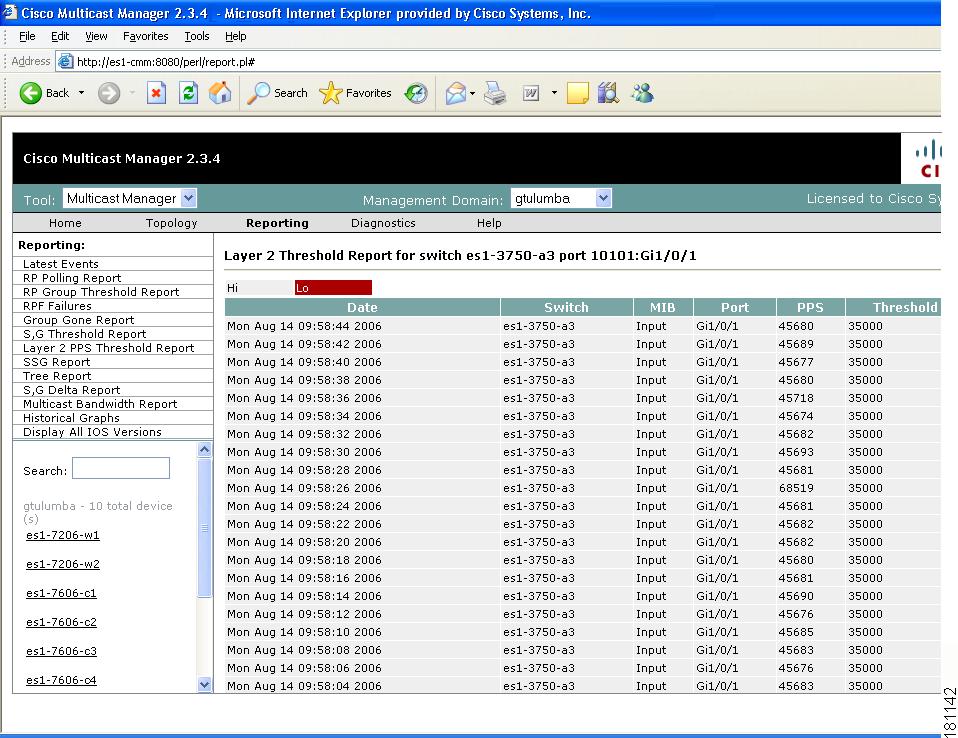Viewport: 958px width, 738px height.
Task: Select Display All IOS Versions
Action: click(92, 433)
